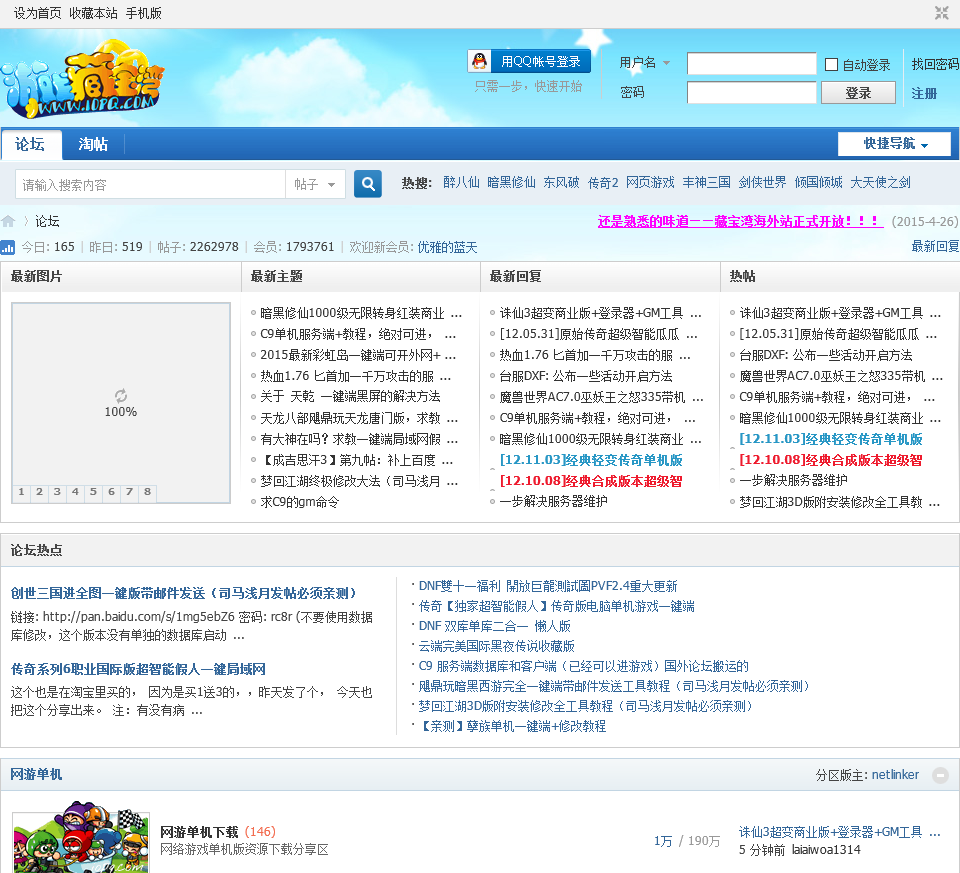960x873 pixels.
Task: Click 用QQ帐号登录 button
Action: (x=530, y=61)
